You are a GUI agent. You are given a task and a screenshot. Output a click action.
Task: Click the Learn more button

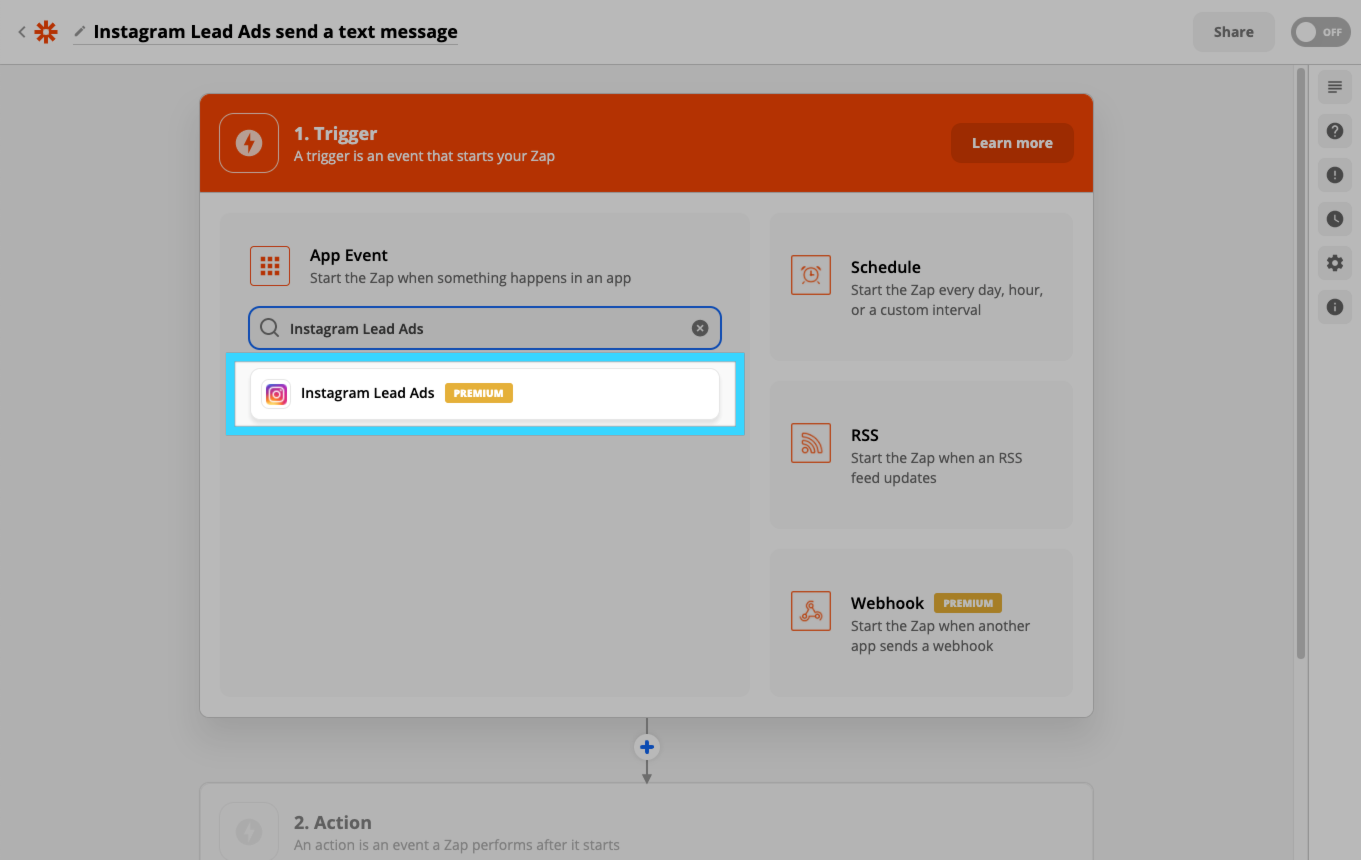click(1012, 143)
